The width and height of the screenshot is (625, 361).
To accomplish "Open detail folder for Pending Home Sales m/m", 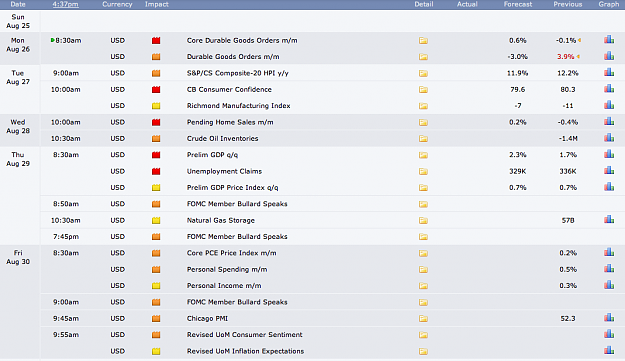I will (x=423, y=122).
